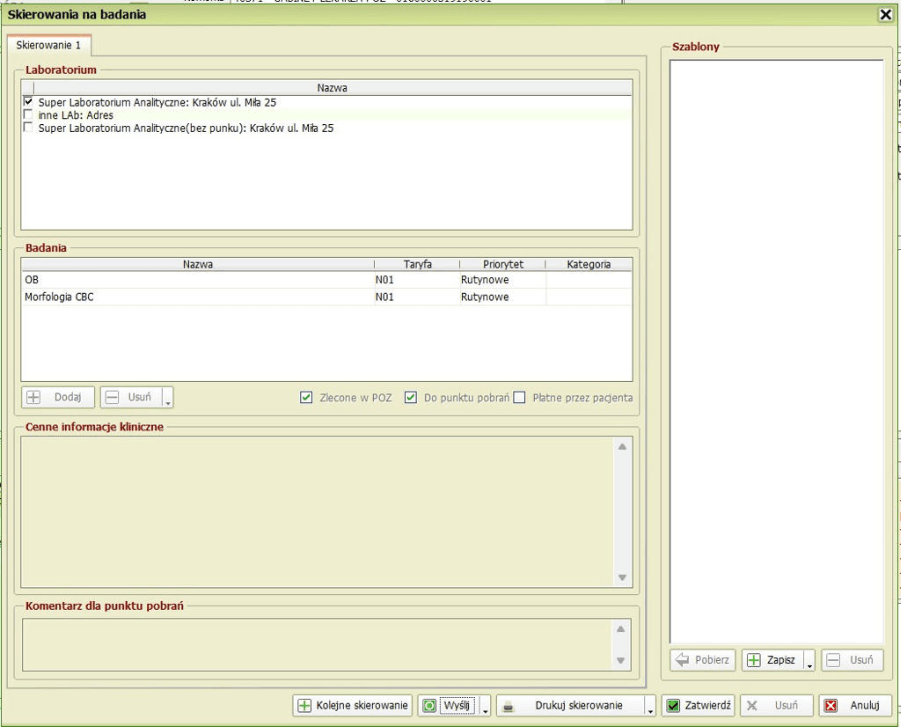Image resolution: width=901 pixels, height=727 pixels.
Task: Focus the Cenne informacje kliniczne text area
Action: pyautogui.click(x=317, y=511)
